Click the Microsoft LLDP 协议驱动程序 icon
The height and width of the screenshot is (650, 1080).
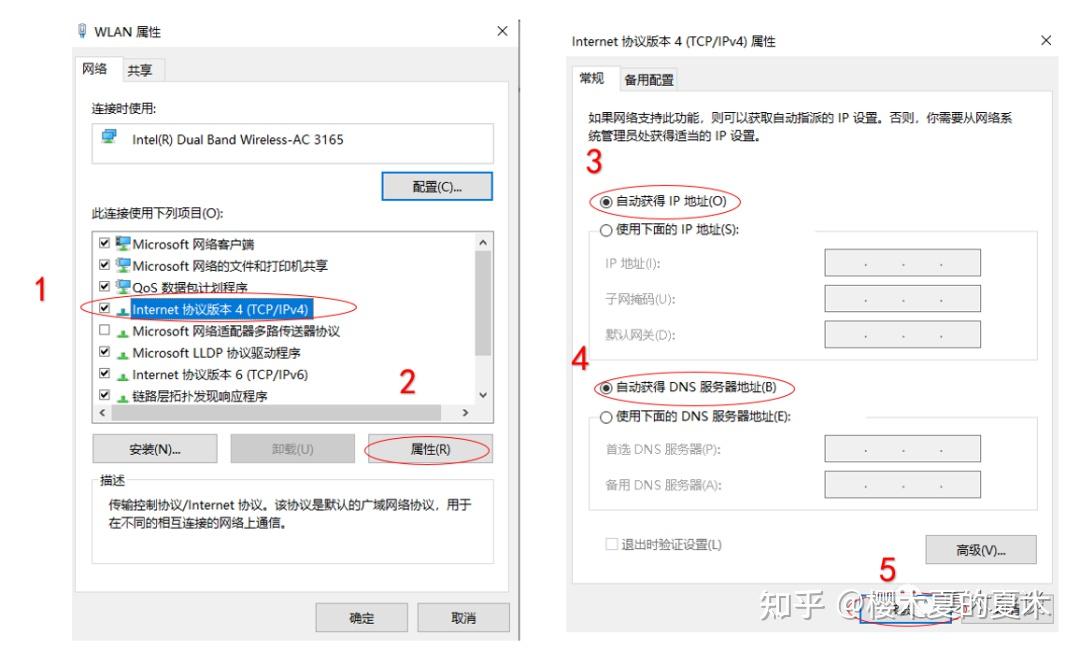click(123, 355)
